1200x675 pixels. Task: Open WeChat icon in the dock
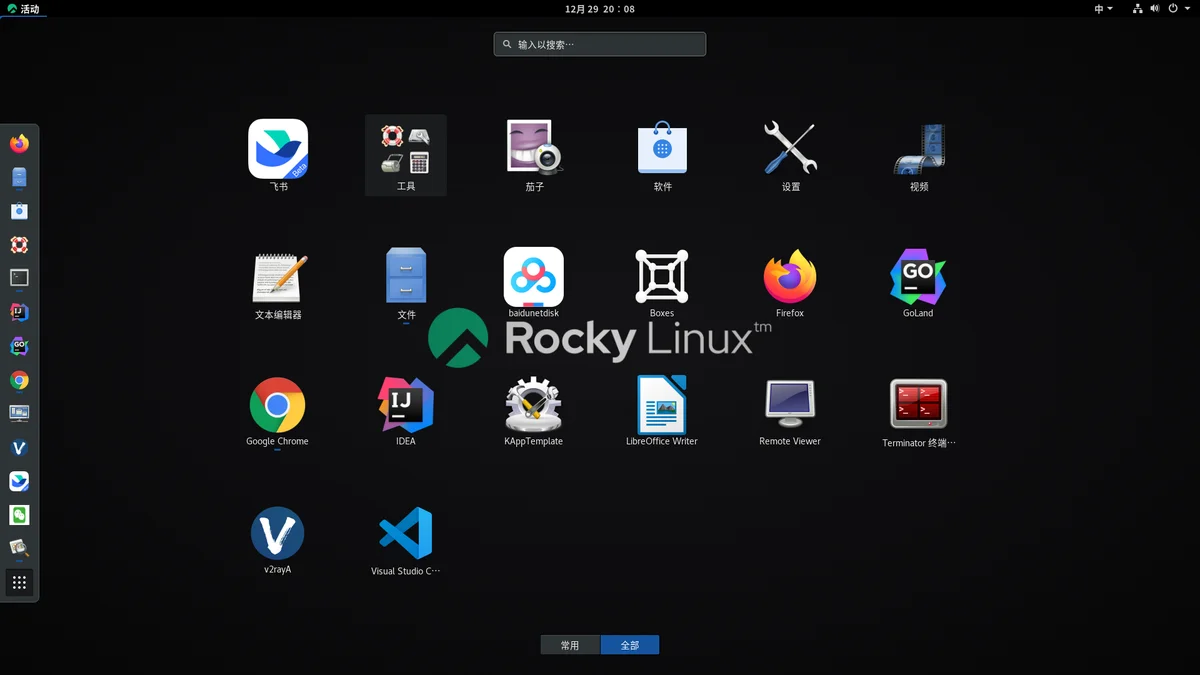[x=19, y=515]
